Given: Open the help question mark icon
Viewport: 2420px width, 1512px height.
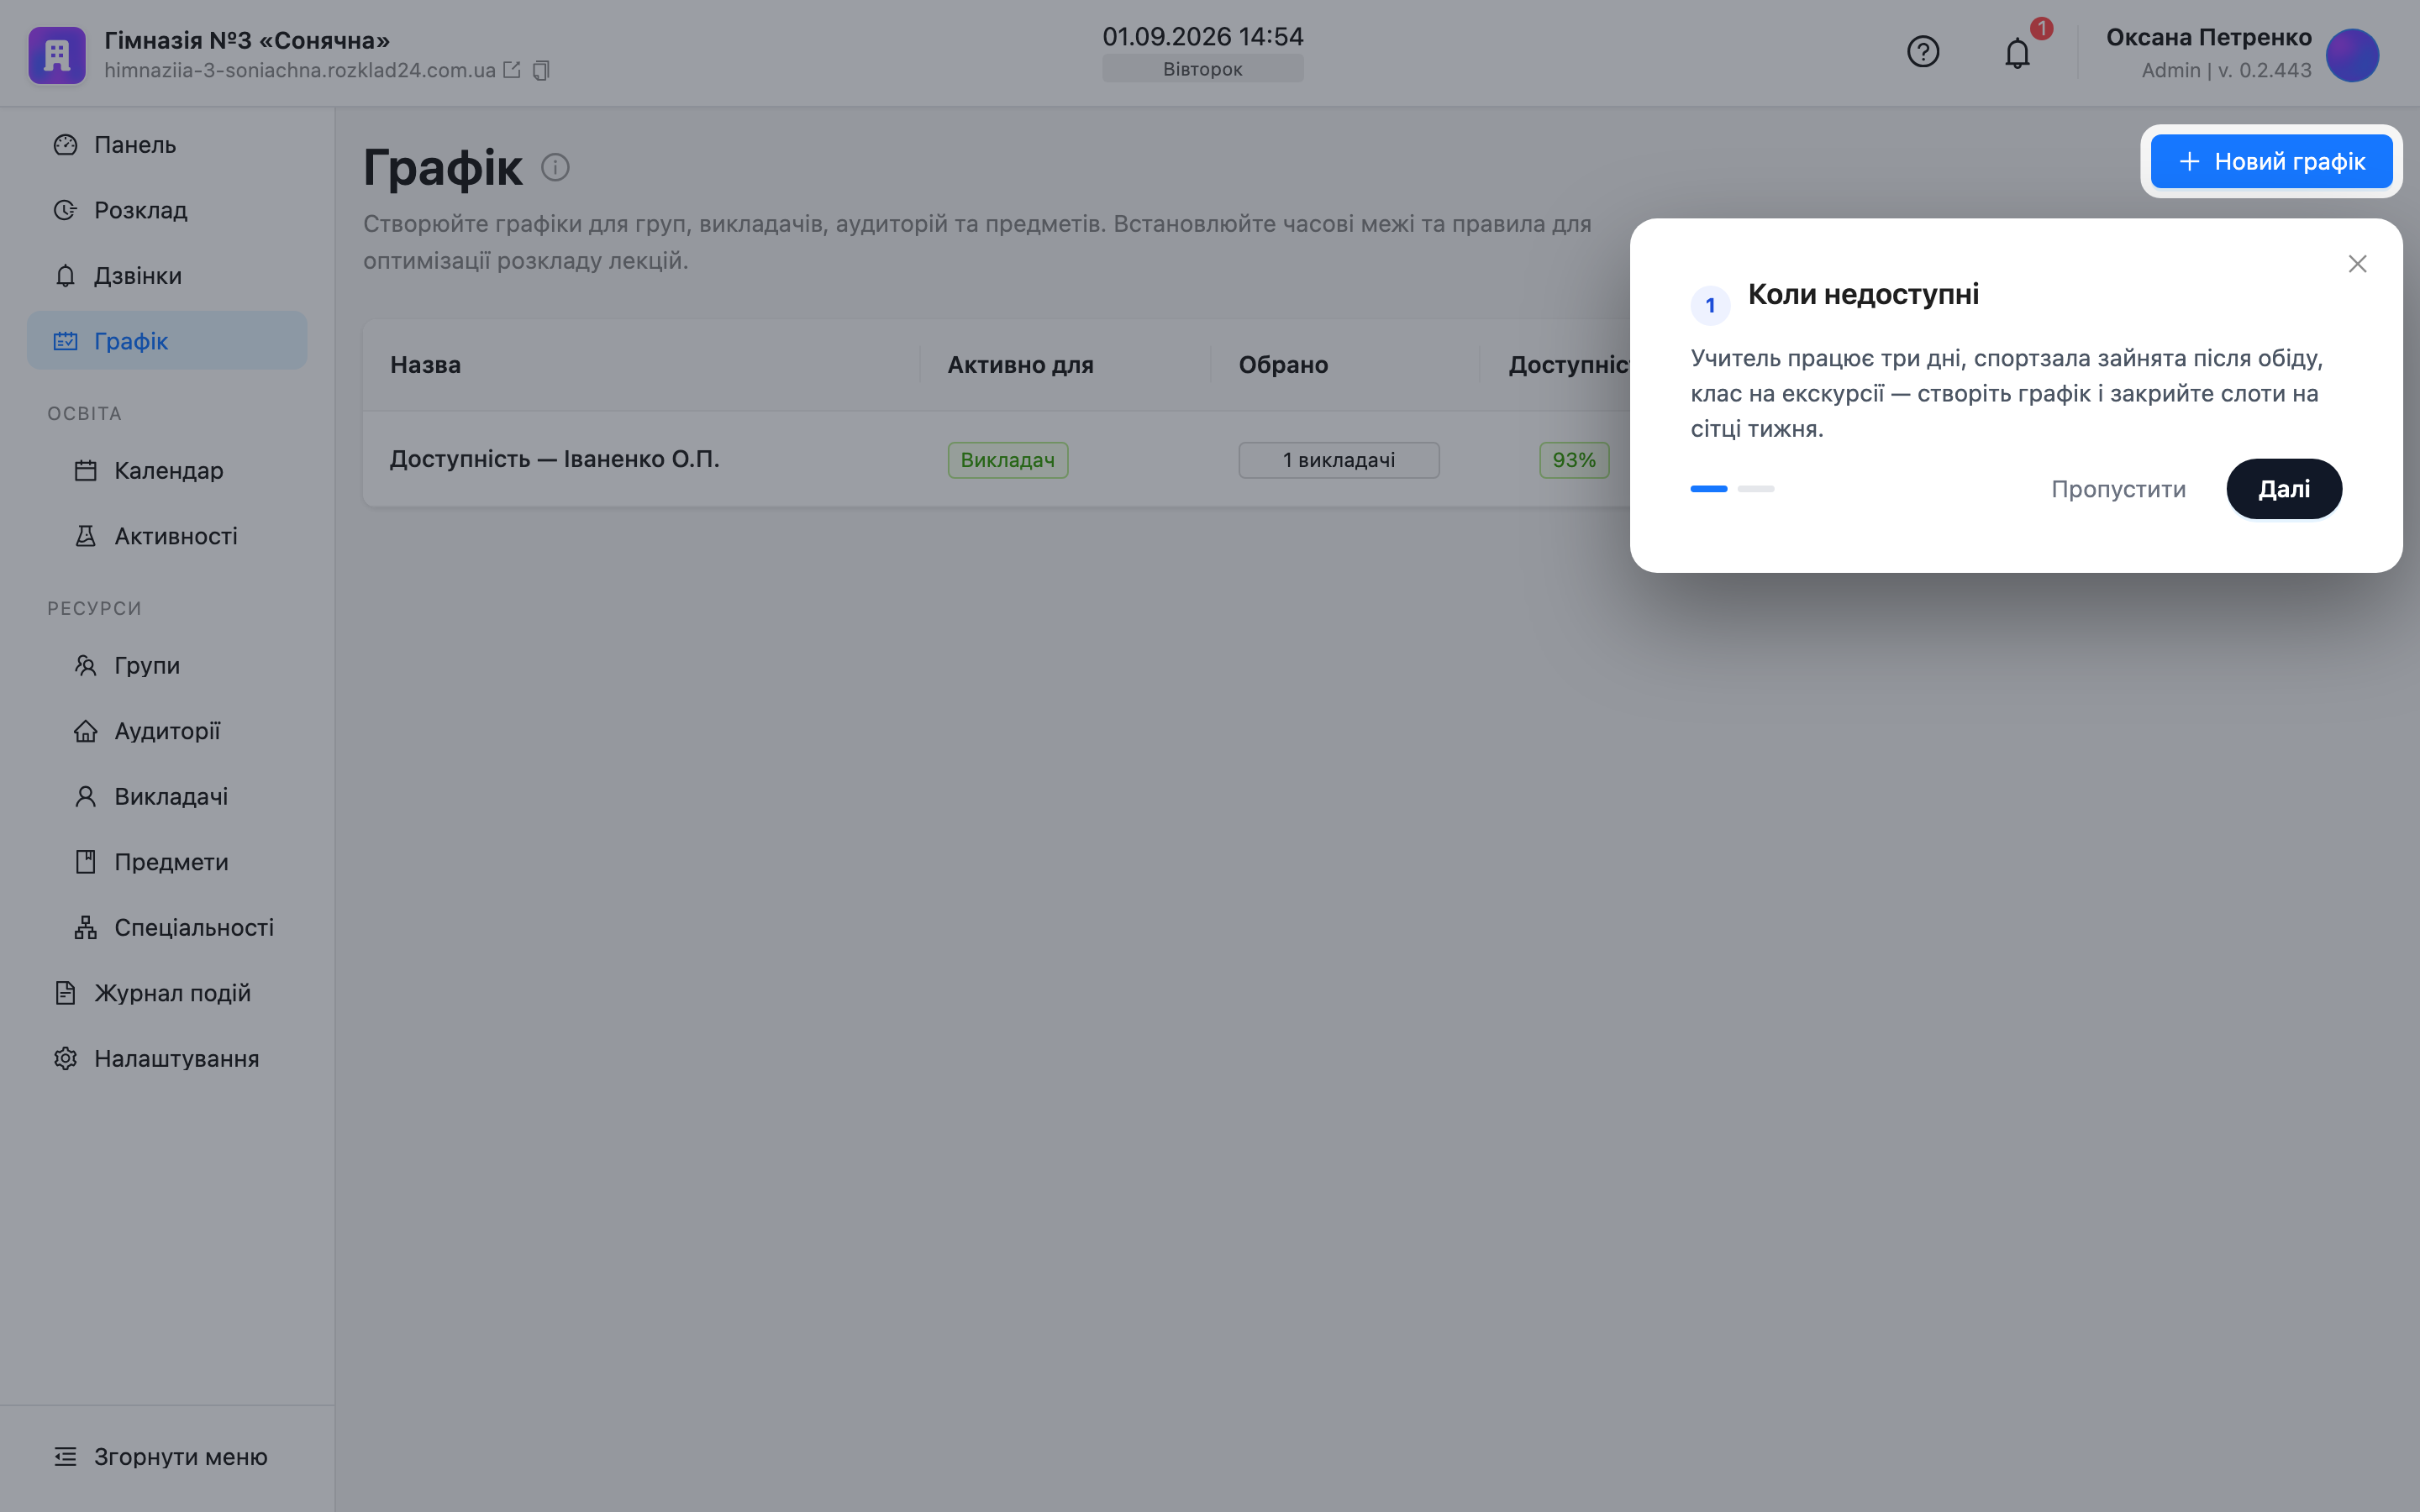Looking at the screenshot, I should point(1922,52).
